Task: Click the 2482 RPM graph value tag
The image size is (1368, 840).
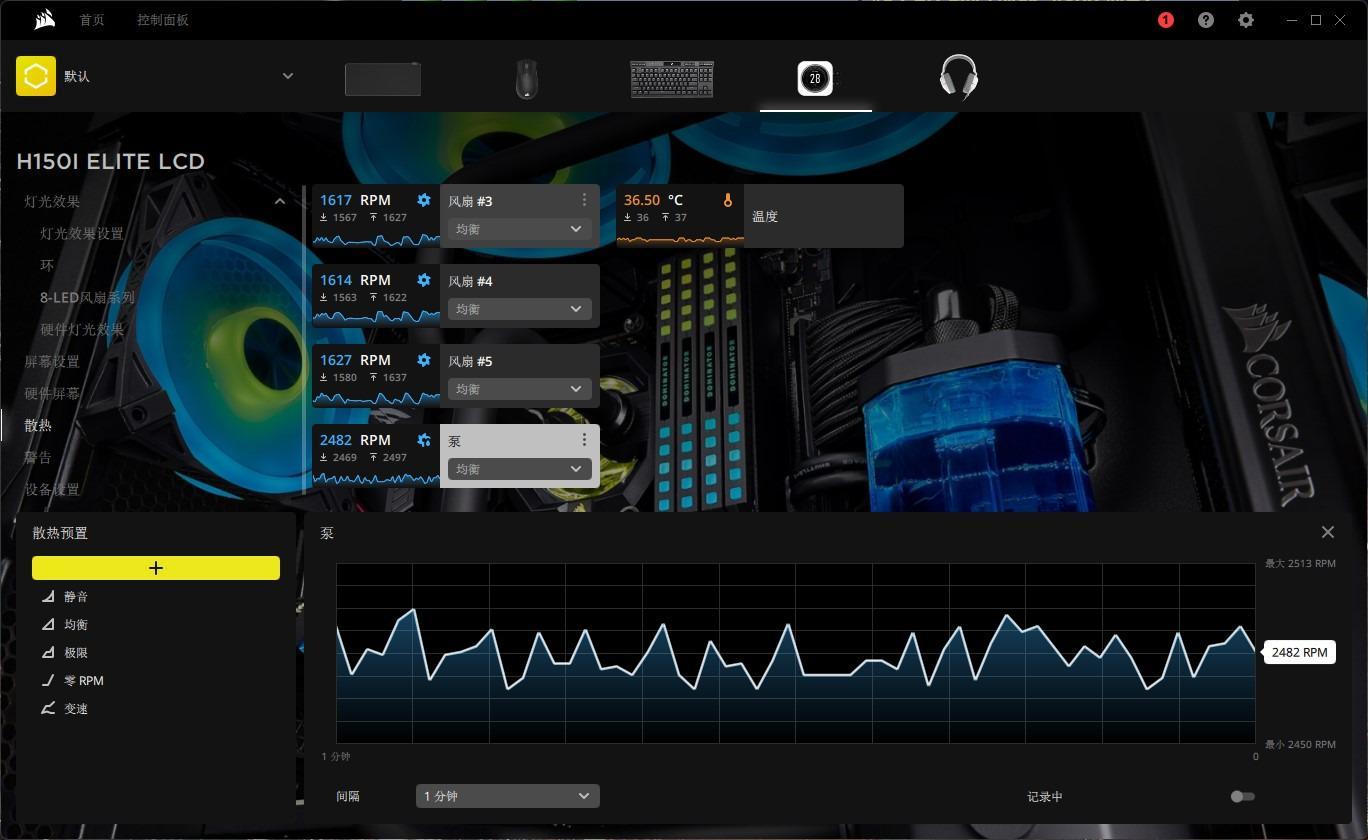Action: [x=1300, y=652]
